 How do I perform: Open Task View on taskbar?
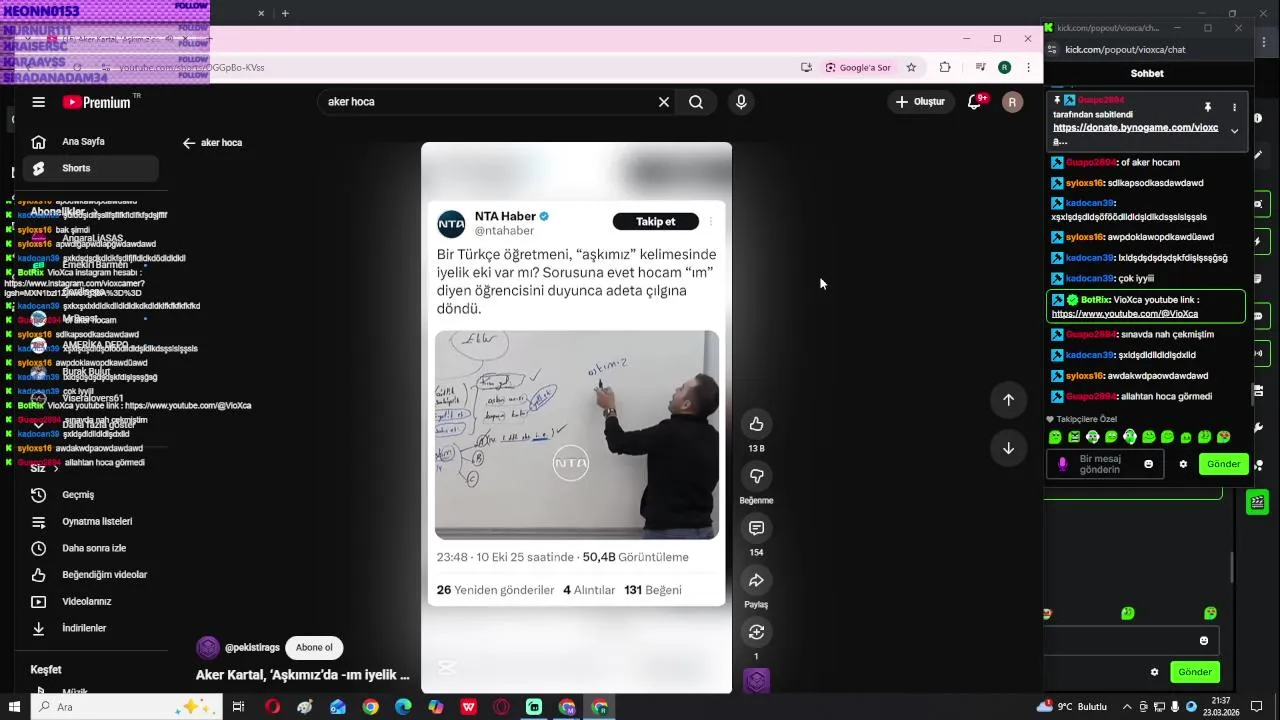[238, 707]
